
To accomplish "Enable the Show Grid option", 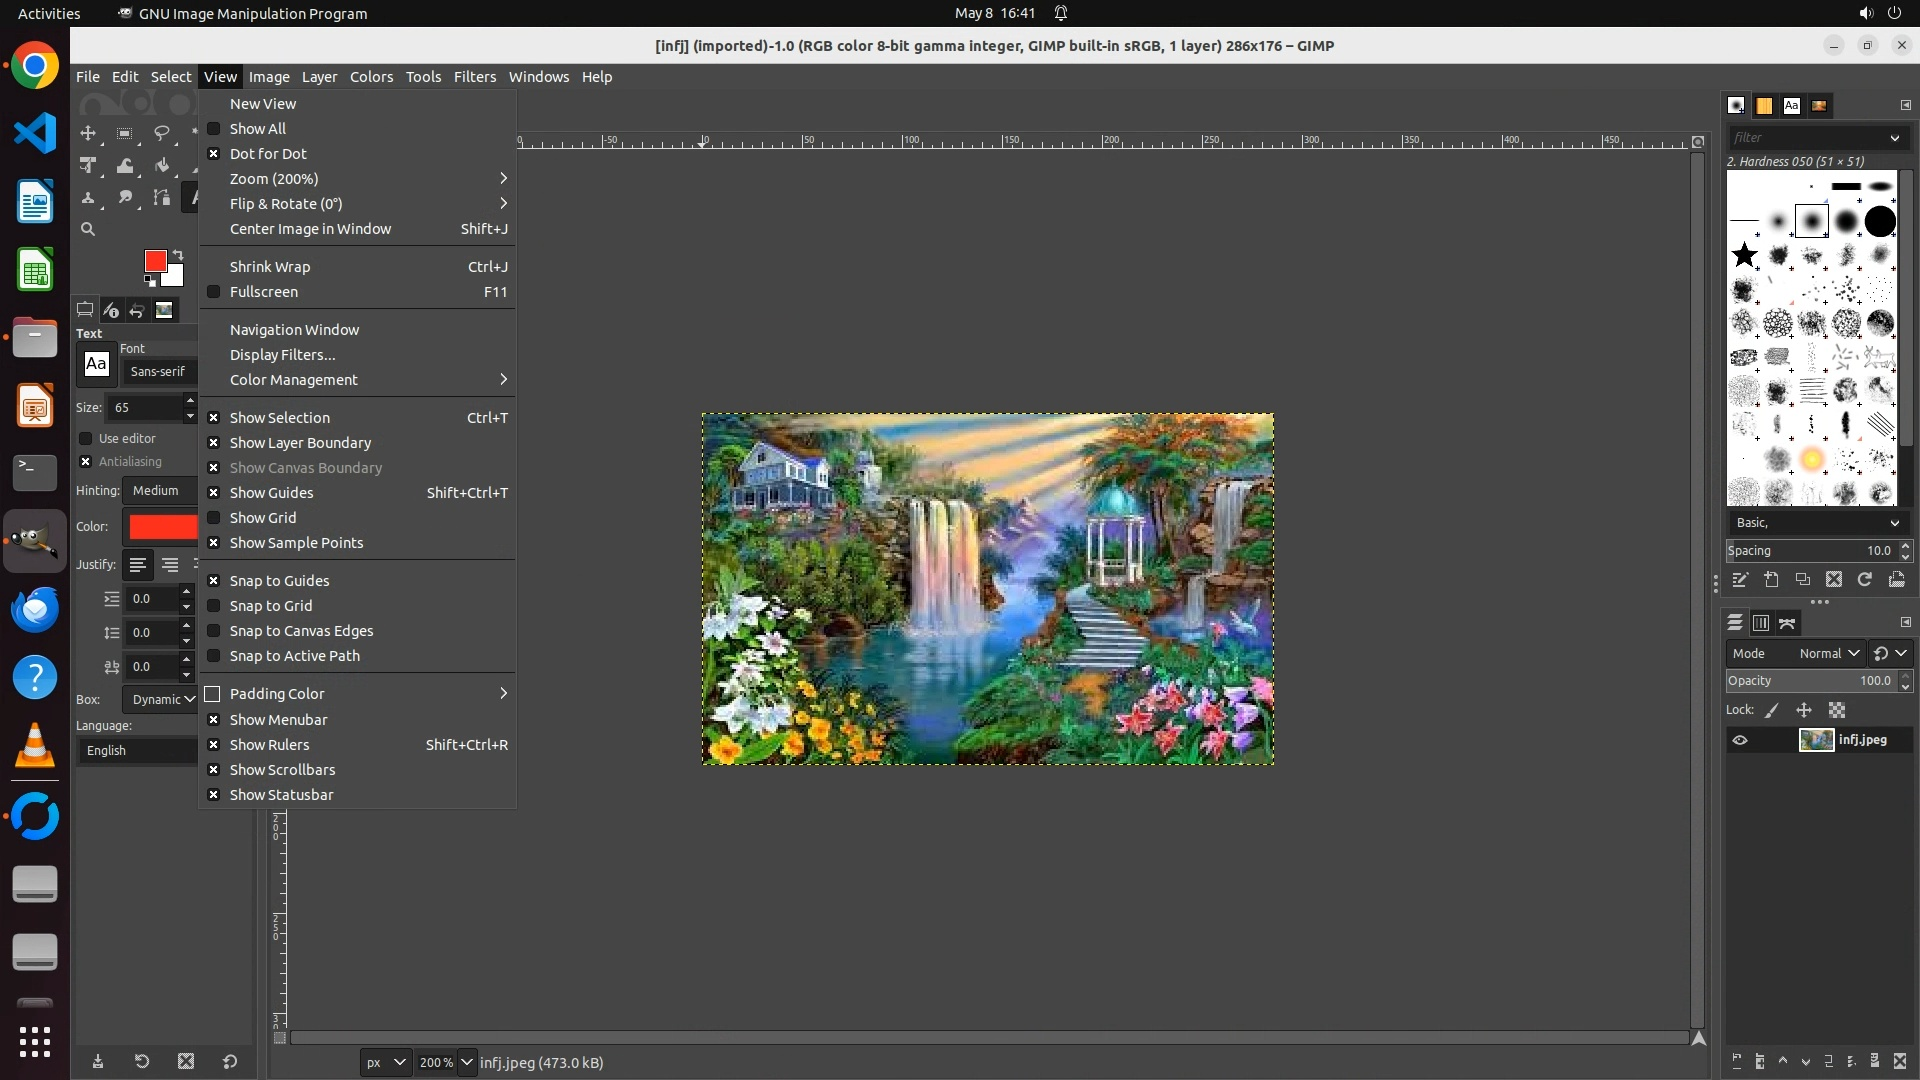I will (x=263, y=518).
